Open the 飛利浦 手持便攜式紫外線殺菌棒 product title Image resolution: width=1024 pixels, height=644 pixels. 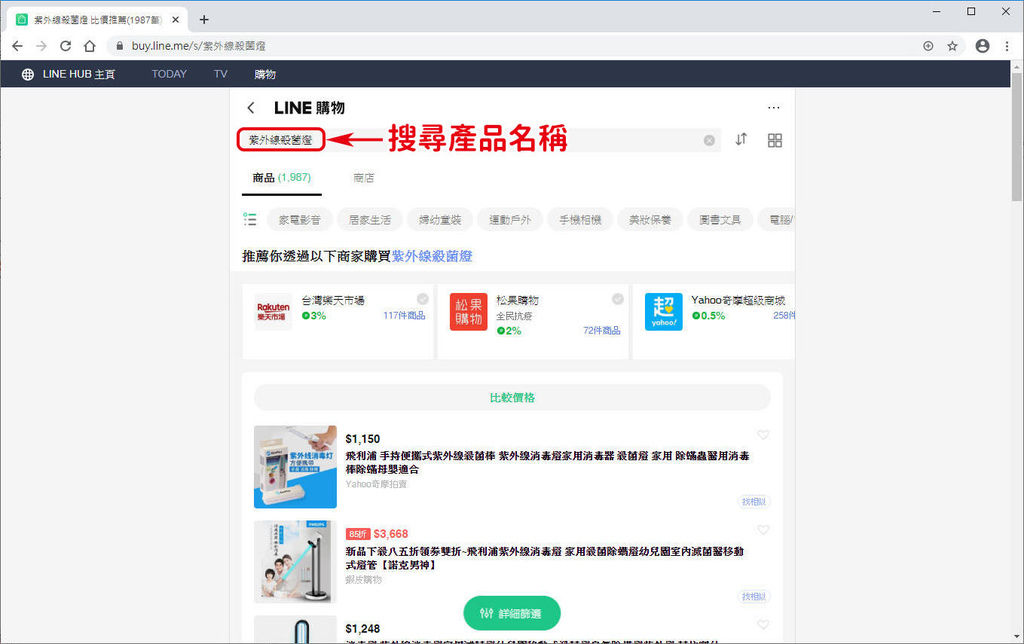pos(547,462)
